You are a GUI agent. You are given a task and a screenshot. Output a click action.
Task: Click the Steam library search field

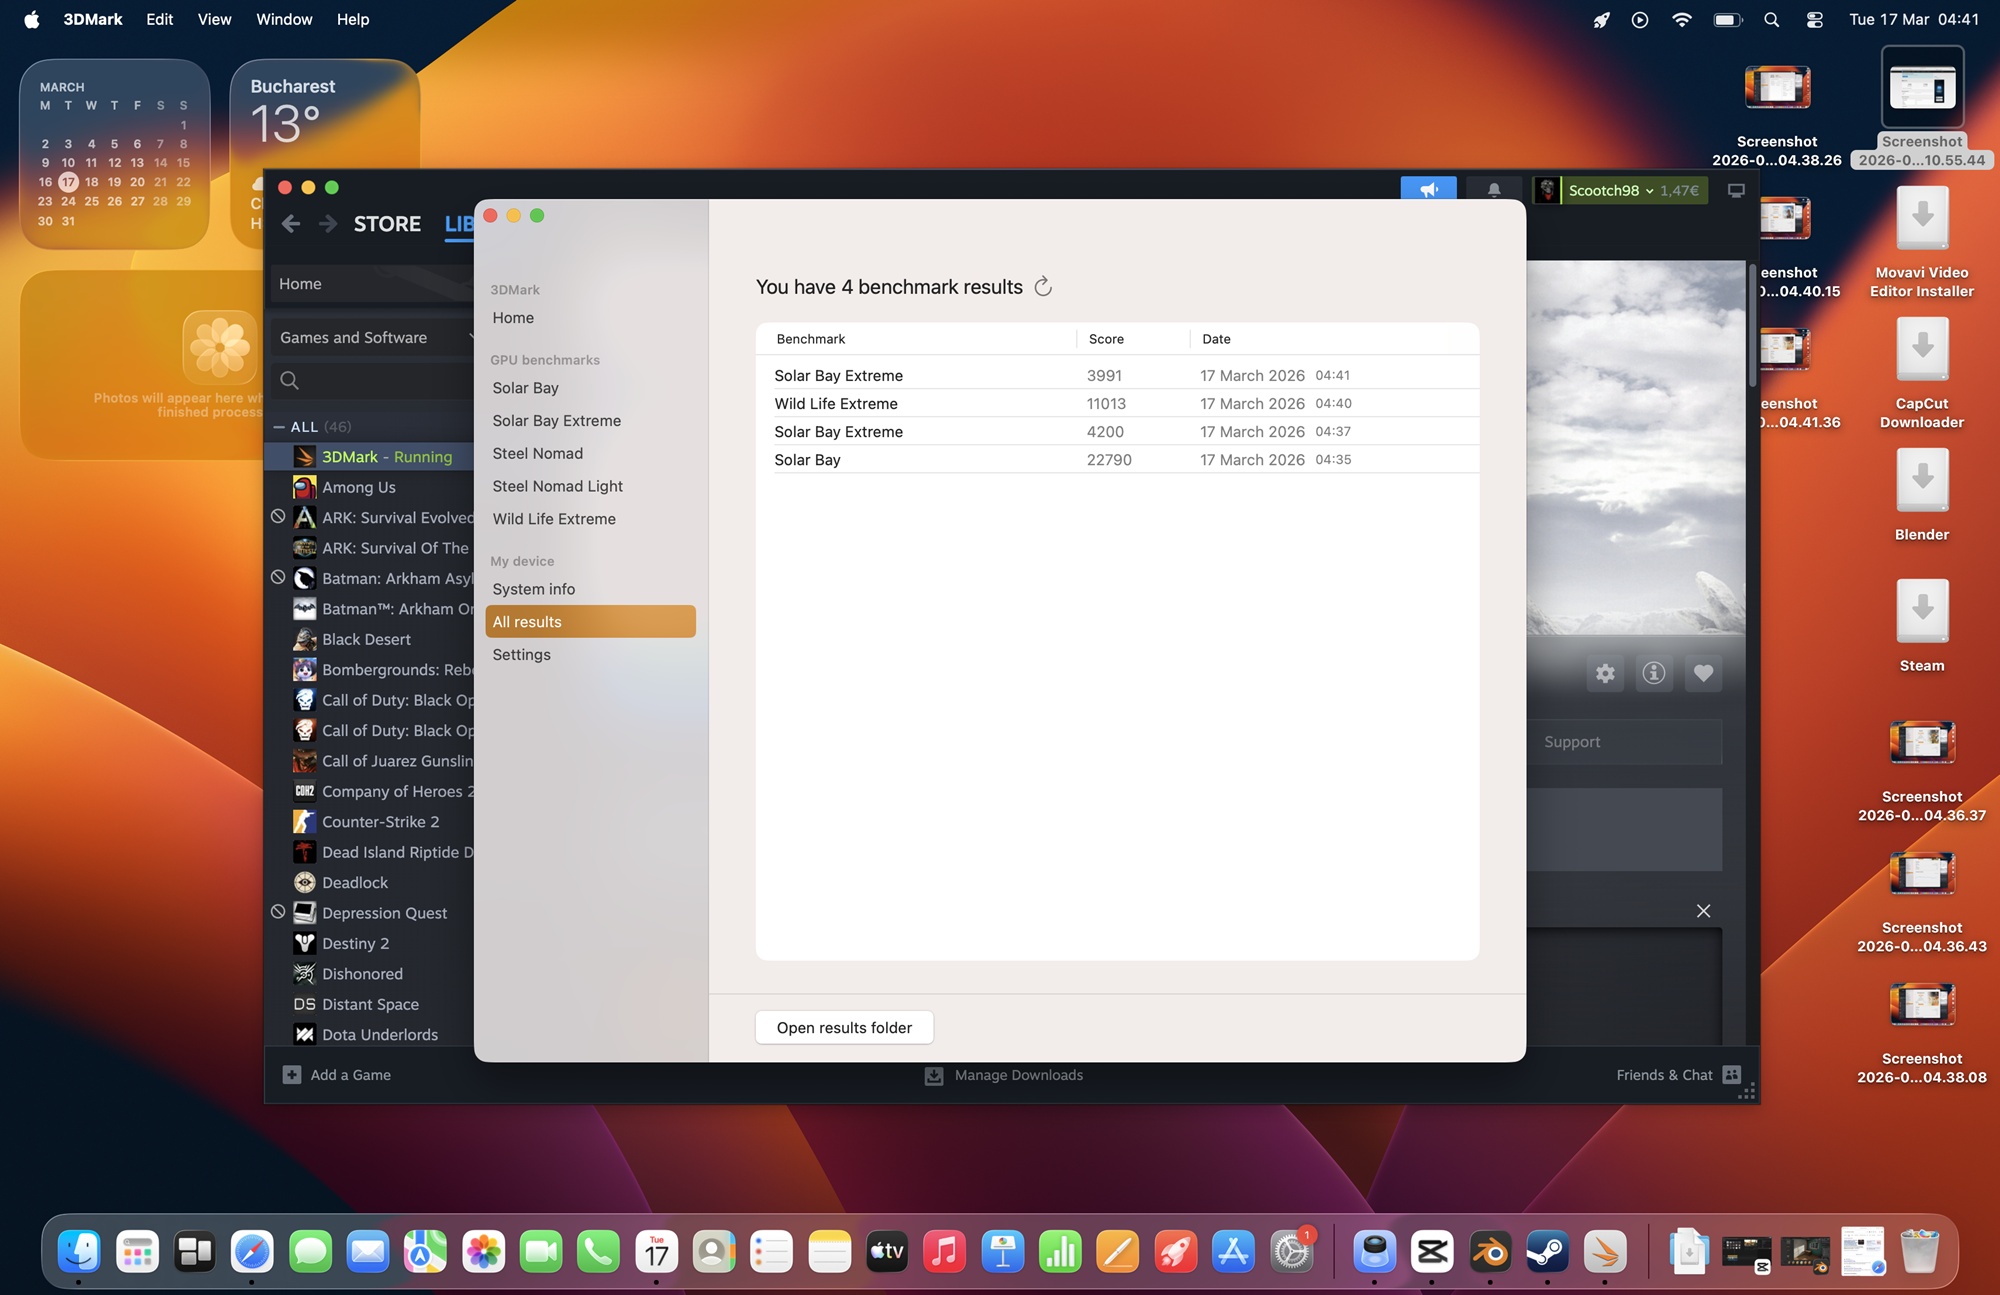380,380
